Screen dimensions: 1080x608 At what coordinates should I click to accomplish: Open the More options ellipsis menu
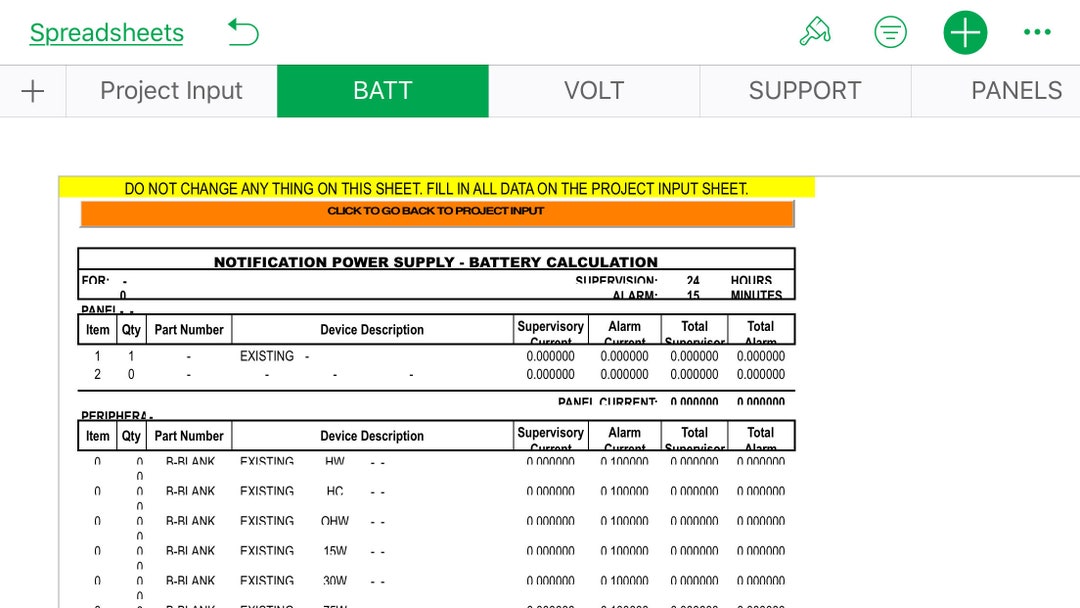pos(1037,31)
